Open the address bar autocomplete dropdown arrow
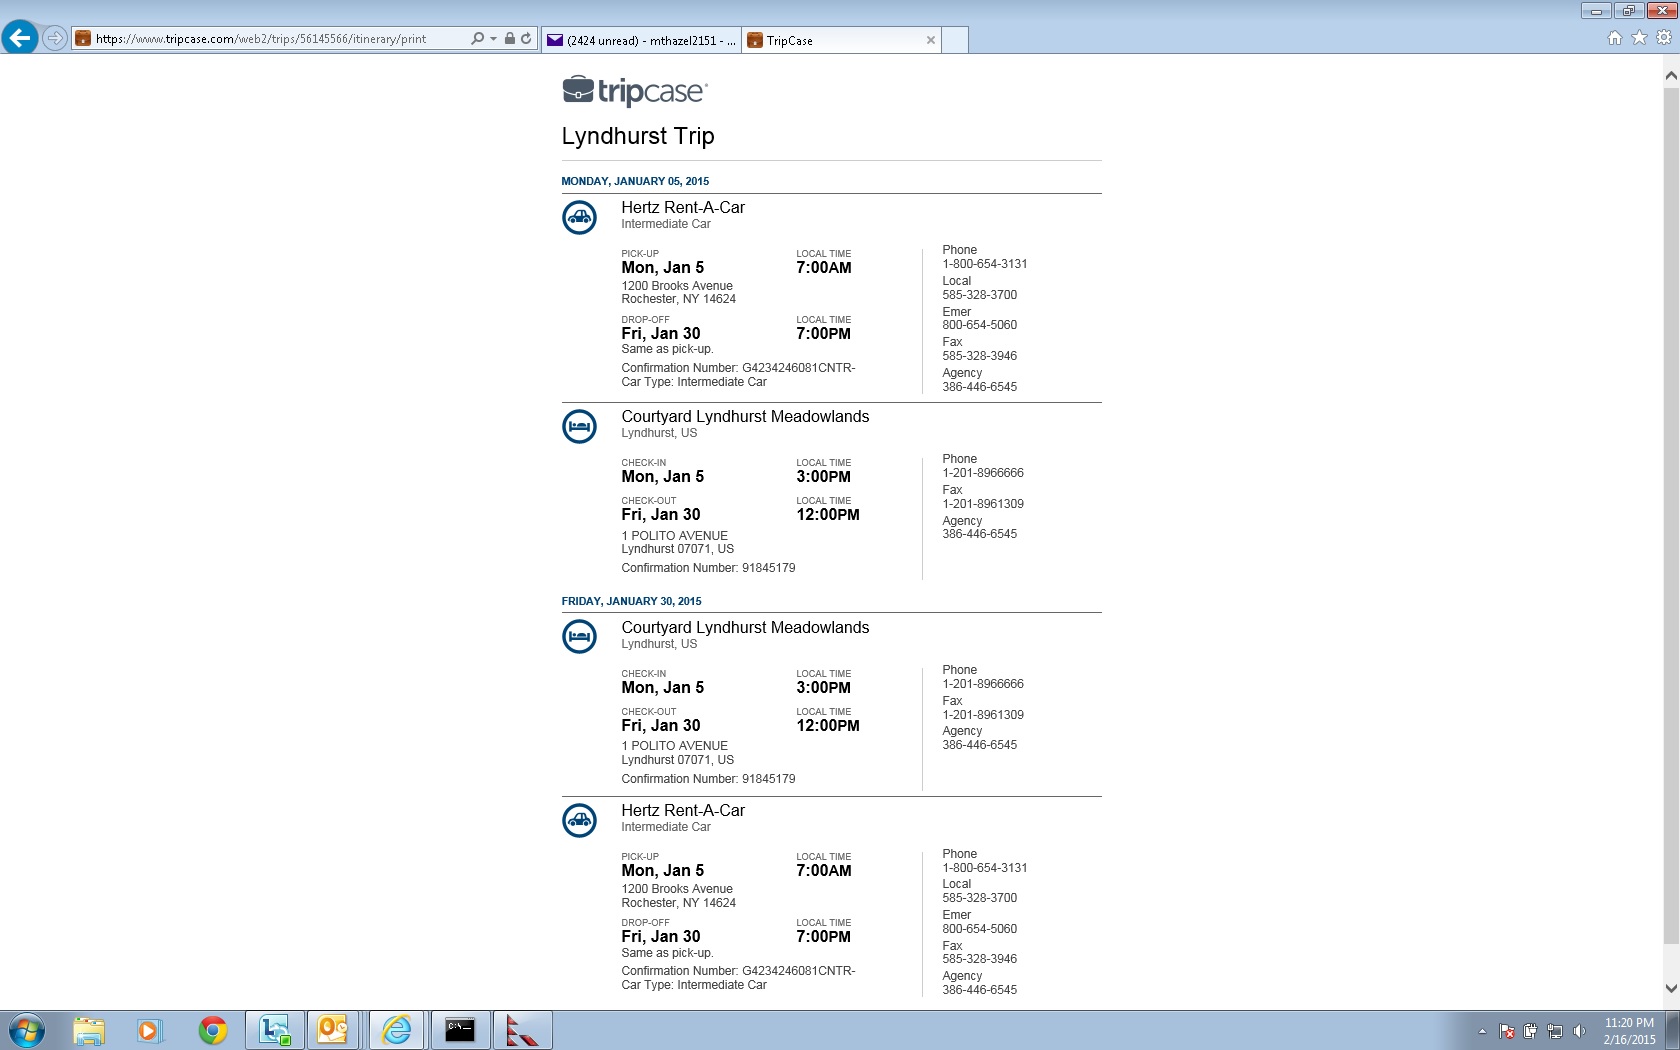 tap(493, 39)
